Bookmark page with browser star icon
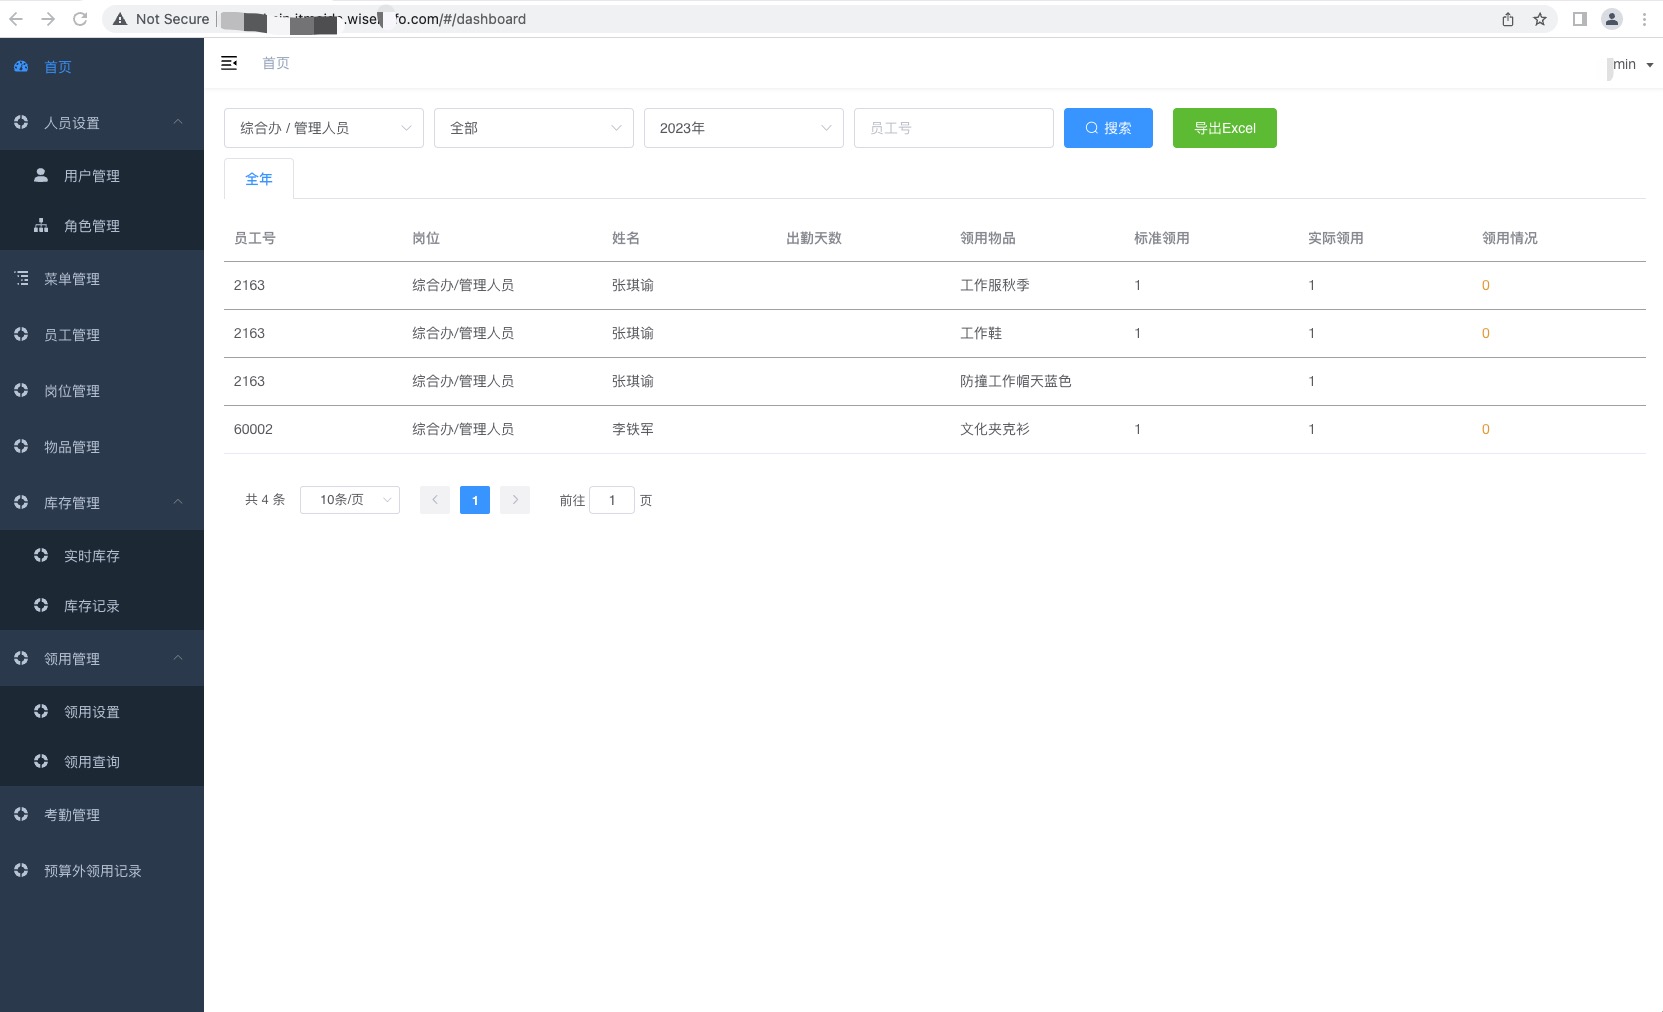Viewport: 1663px width, 1012px height. coord(1540,19)
